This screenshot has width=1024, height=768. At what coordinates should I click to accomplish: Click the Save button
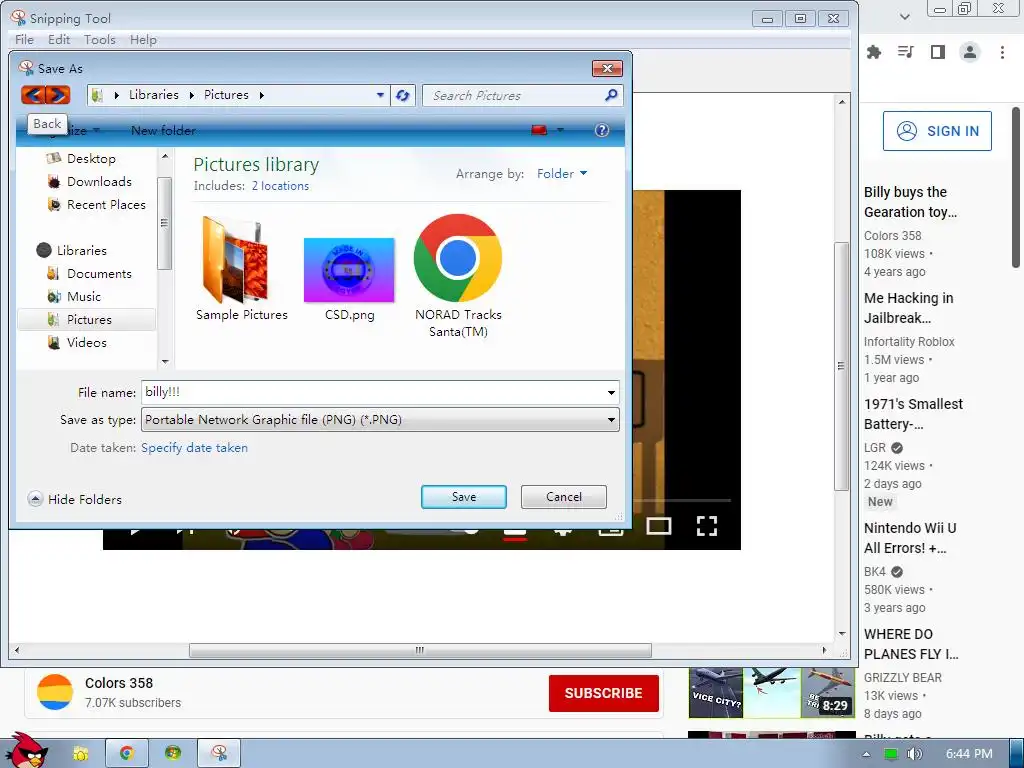(x=464, y=497)
